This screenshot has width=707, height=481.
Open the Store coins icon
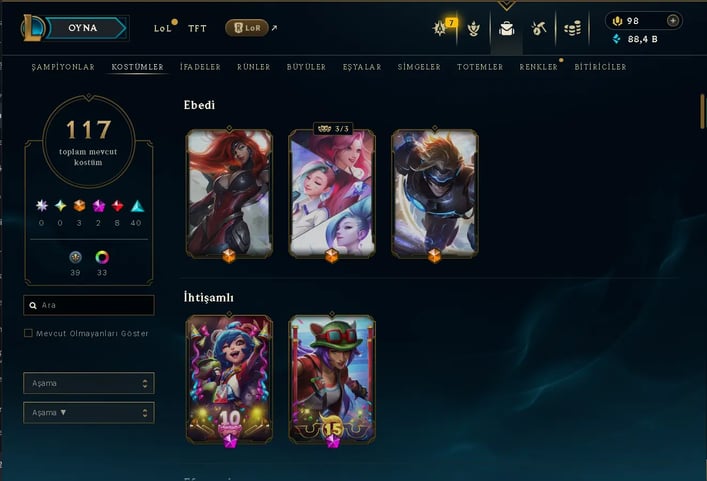pyautogui.click(x=572, y=29)
